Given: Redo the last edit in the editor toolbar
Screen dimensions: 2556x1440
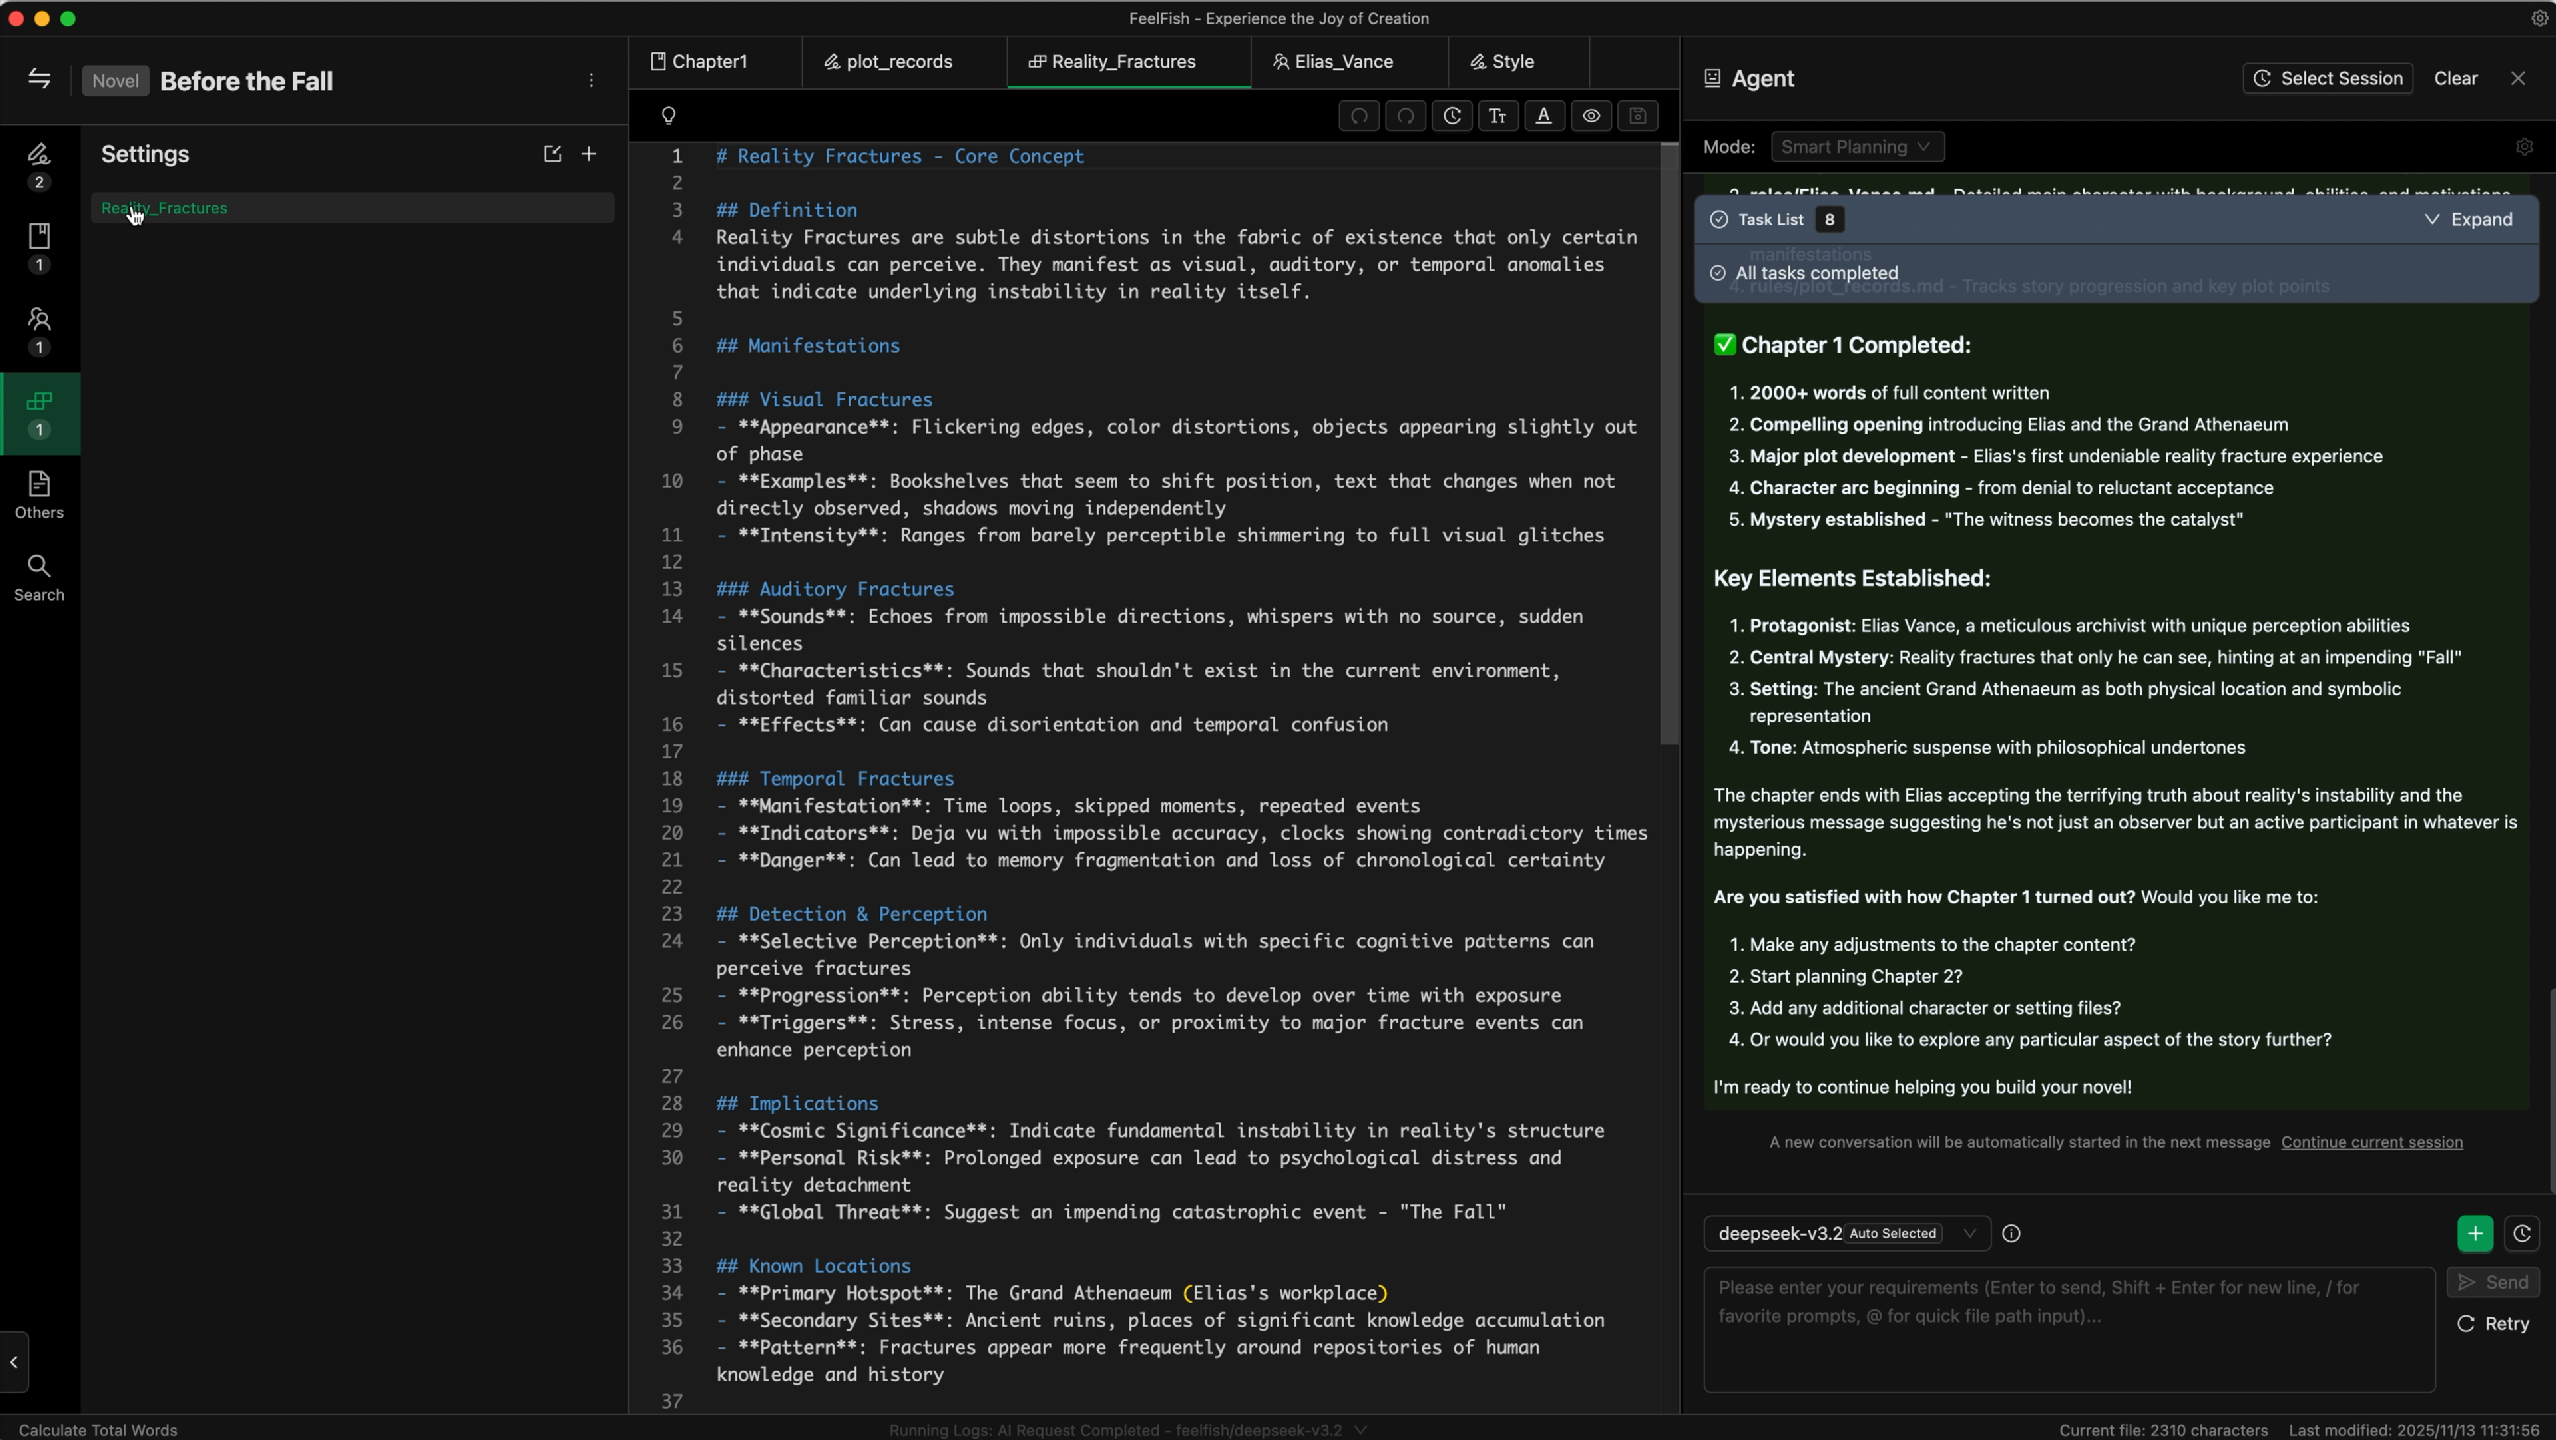Looking at the screenshot, I should [1405, 116].
